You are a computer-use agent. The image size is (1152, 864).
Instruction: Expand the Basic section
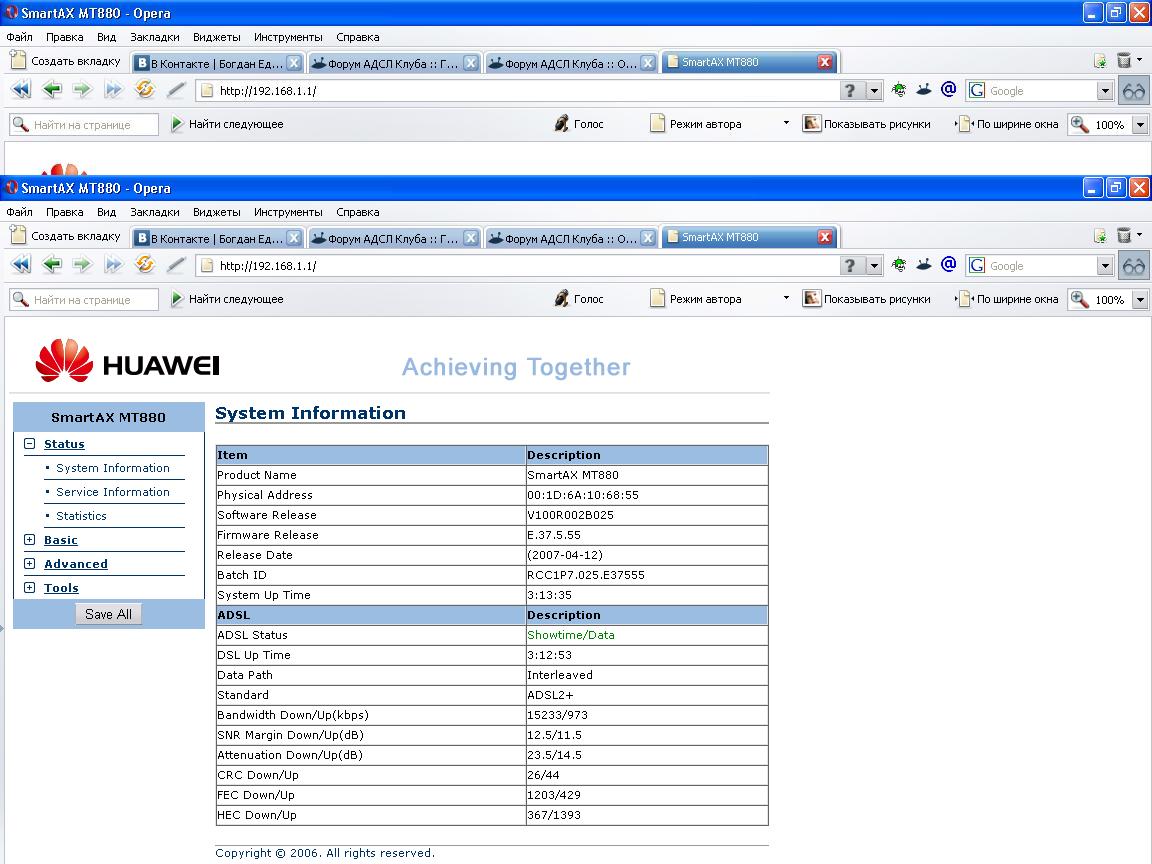coord(29,539)
